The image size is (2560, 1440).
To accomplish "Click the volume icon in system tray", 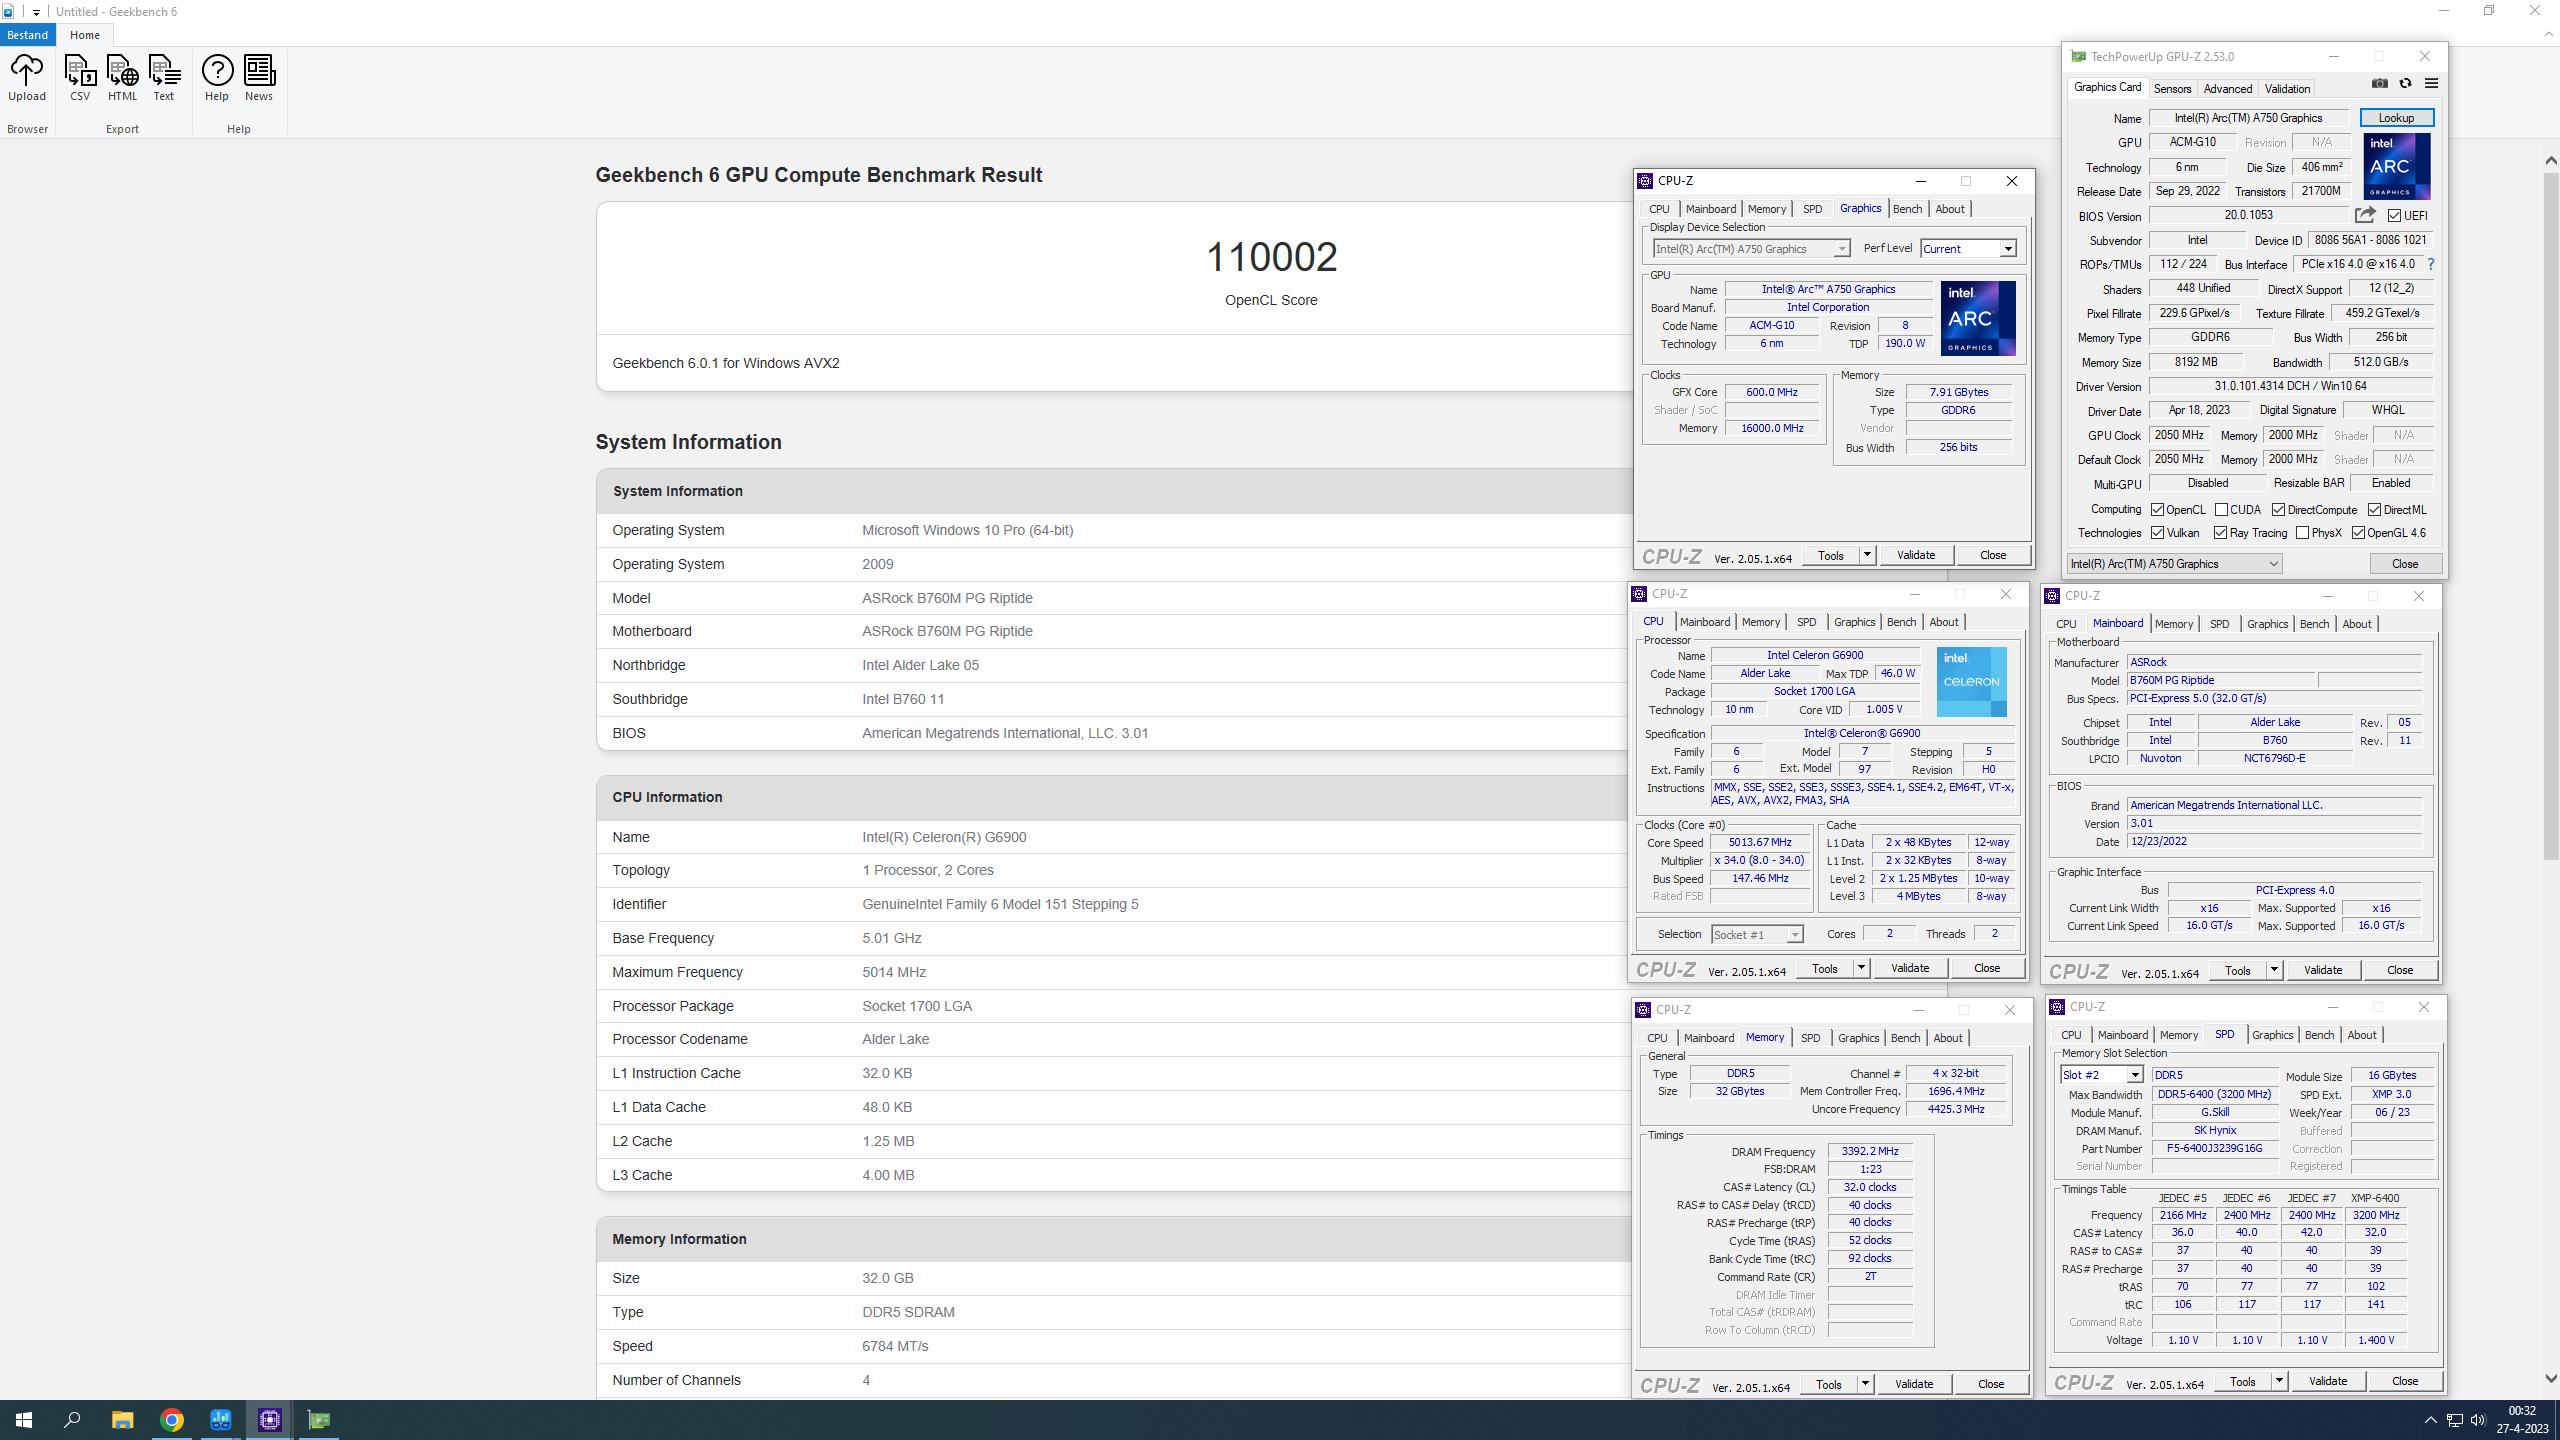I will pos(2478,1420).
